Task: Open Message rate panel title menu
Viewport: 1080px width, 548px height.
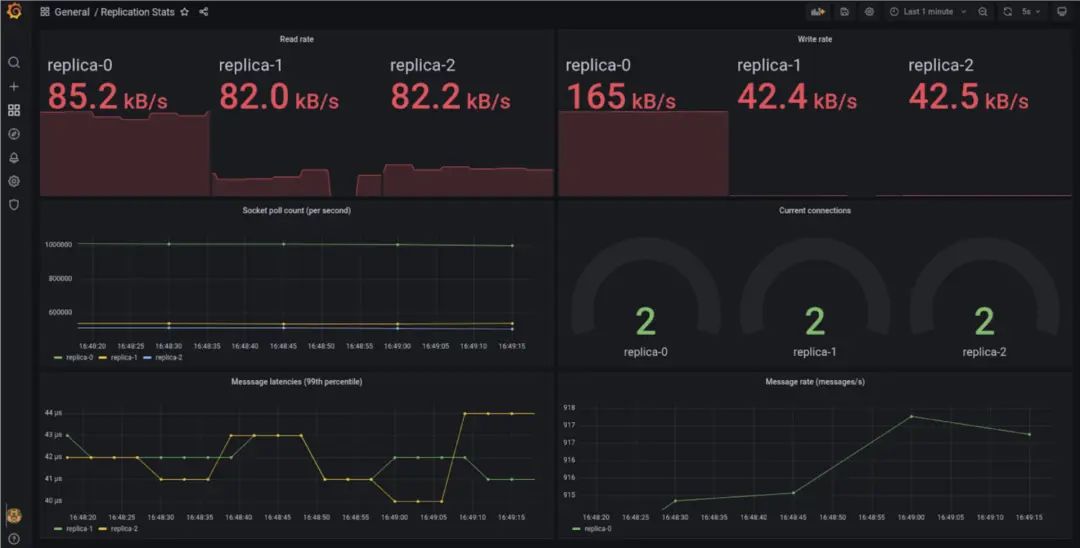Action: click(x=815, y=381)
